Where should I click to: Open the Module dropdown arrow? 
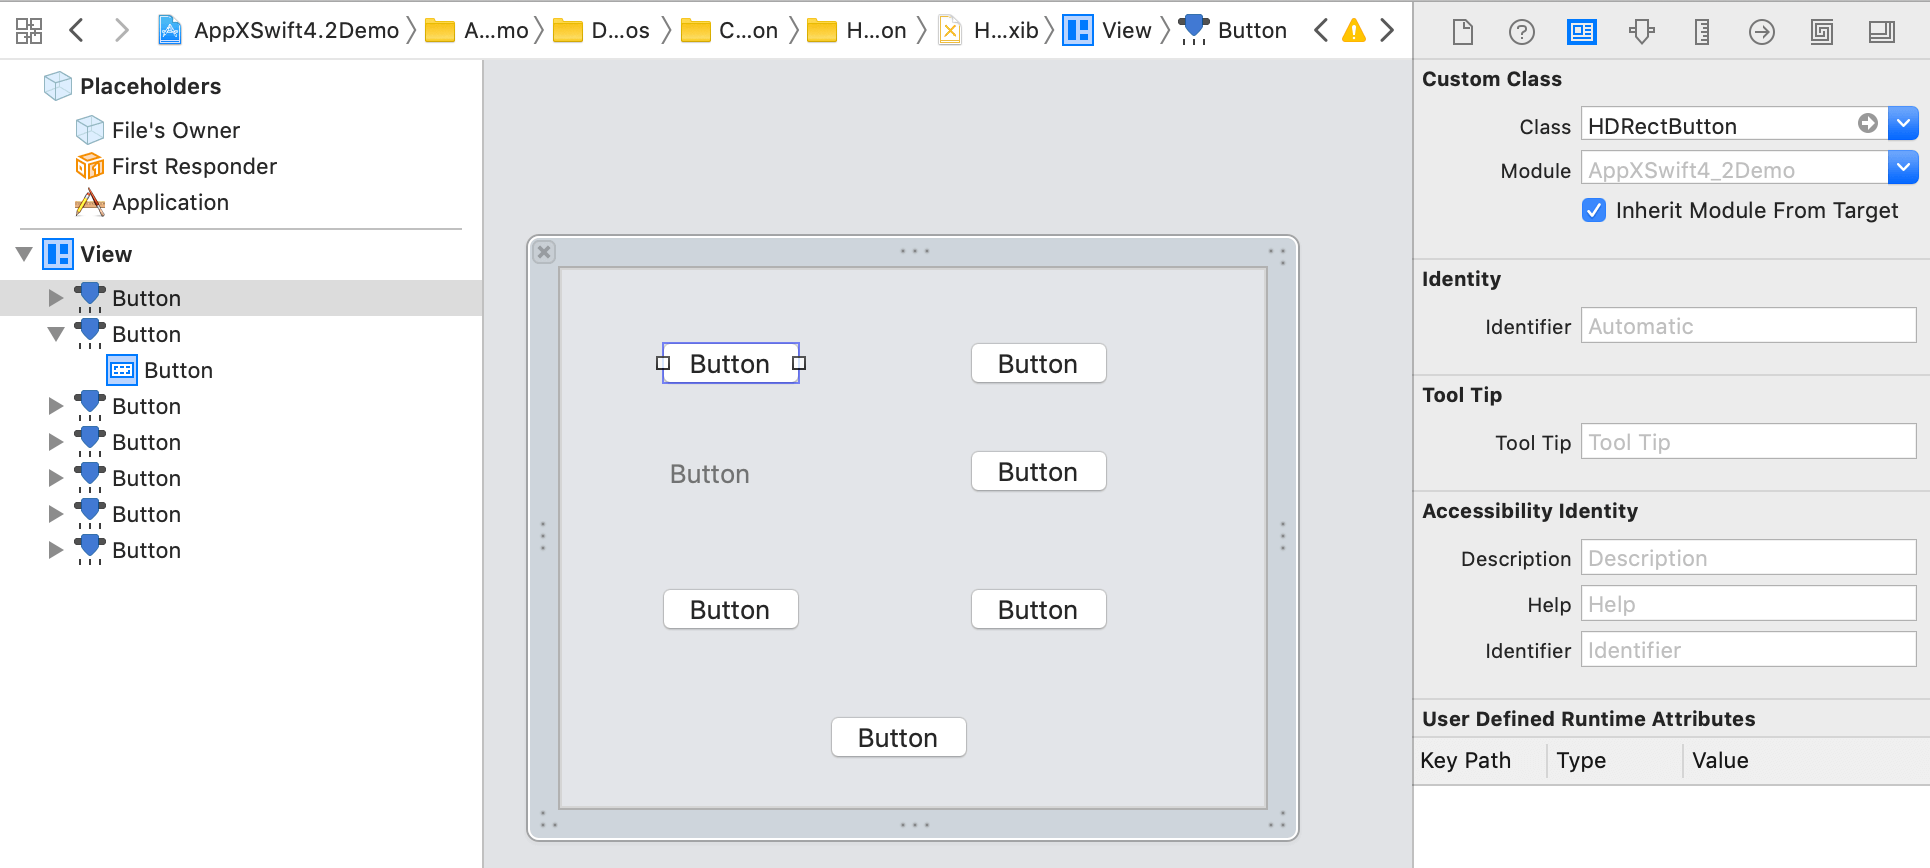tap(1903, 168)
